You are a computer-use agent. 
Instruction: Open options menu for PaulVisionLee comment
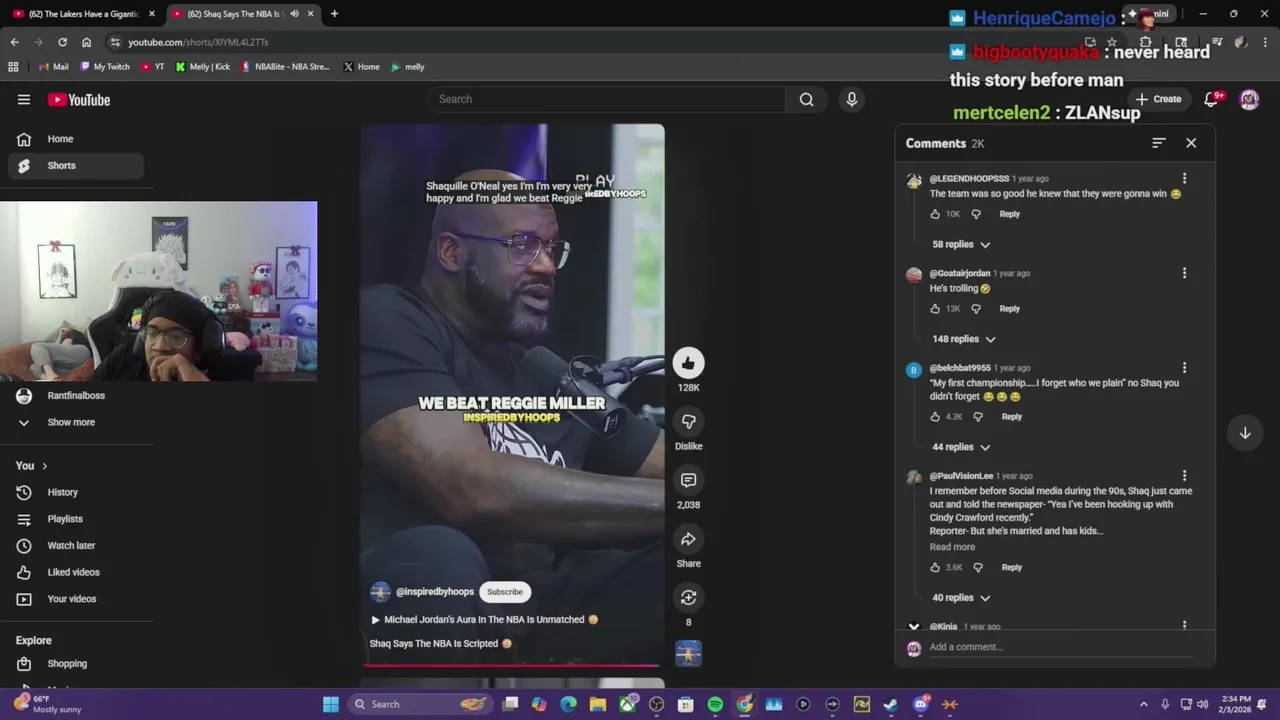1184,476
